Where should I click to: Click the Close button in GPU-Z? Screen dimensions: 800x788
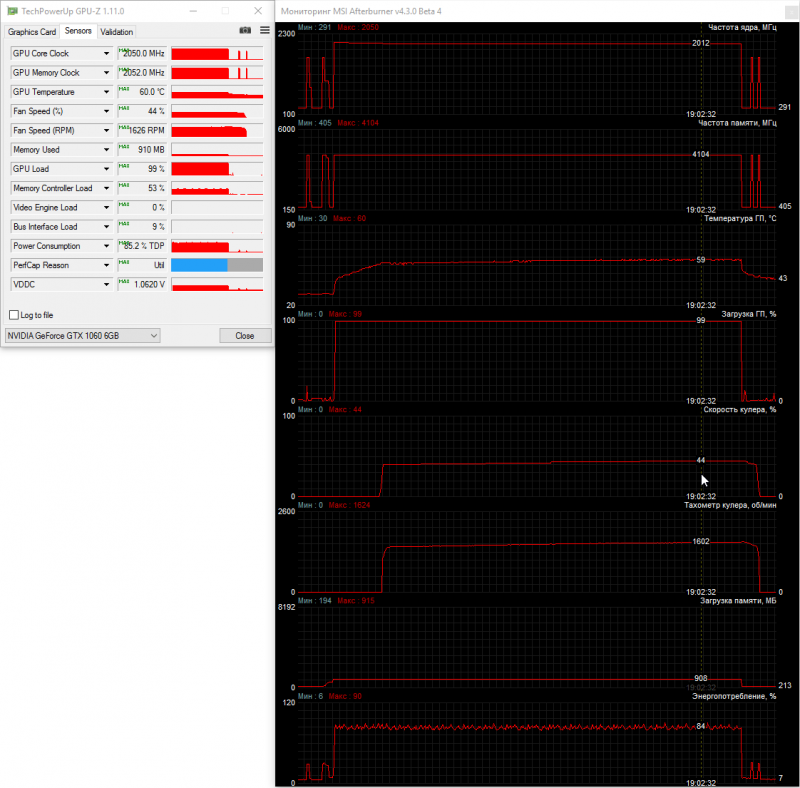pyautogui.click(x=245, y=336)
